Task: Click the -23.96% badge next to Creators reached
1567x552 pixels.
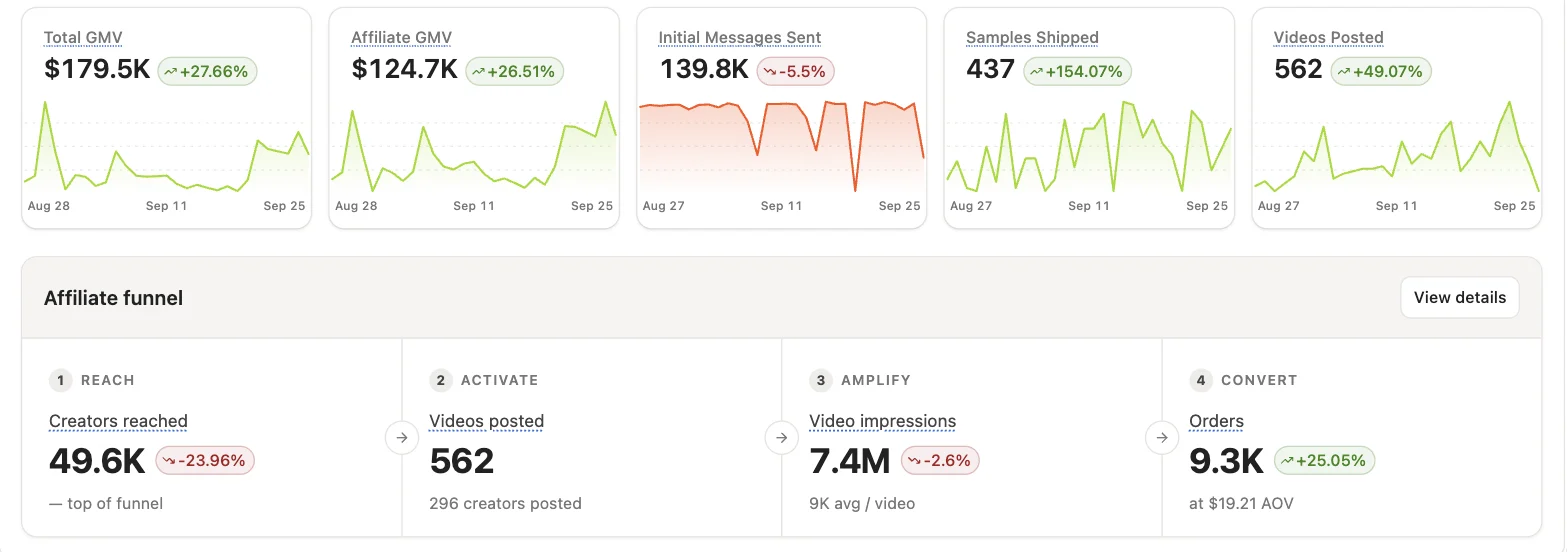Action: pyautogui.click(x=205, y=461)
